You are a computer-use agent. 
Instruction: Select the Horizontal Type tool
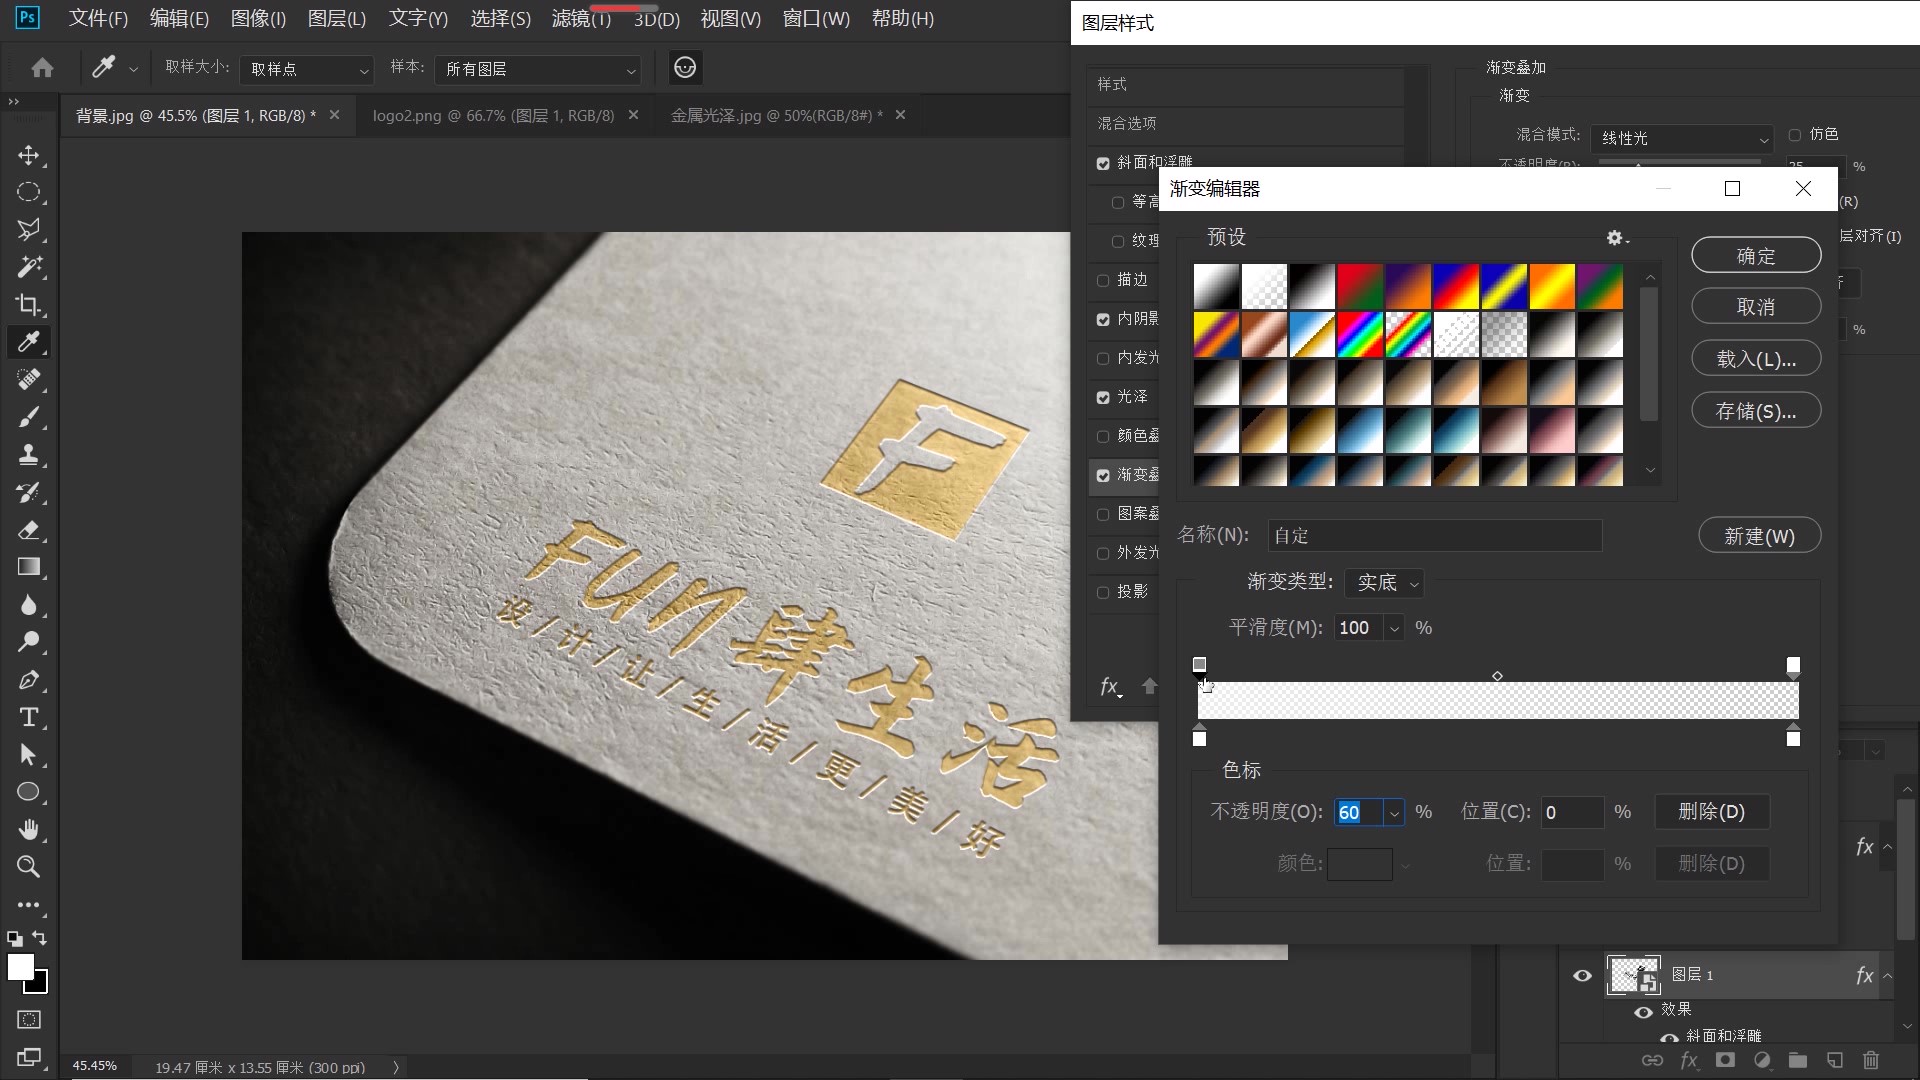point(29,717)
